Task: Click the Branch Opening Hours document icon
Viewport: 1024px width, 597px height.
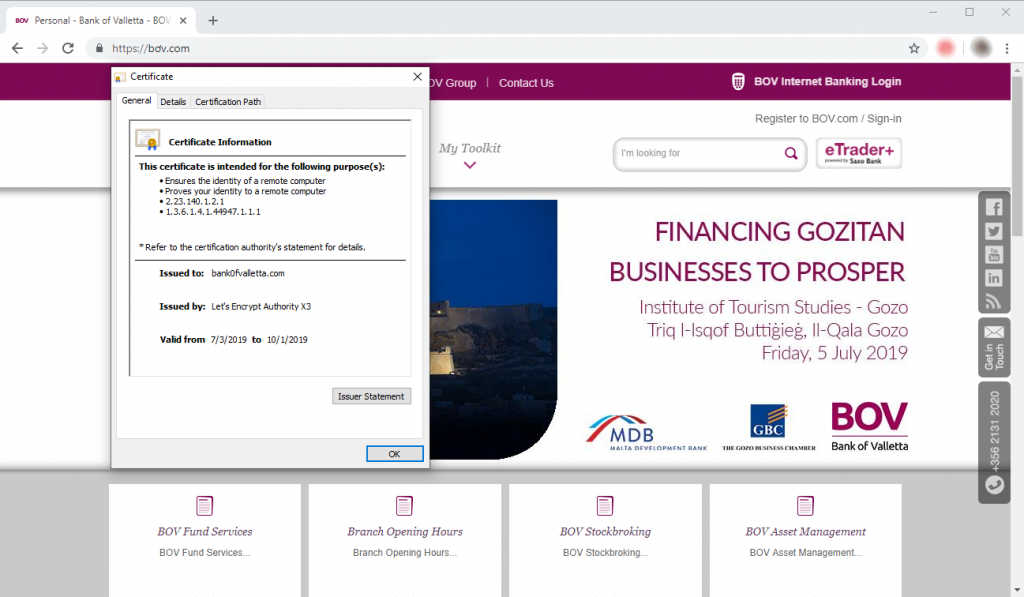Action: (404, 506)
